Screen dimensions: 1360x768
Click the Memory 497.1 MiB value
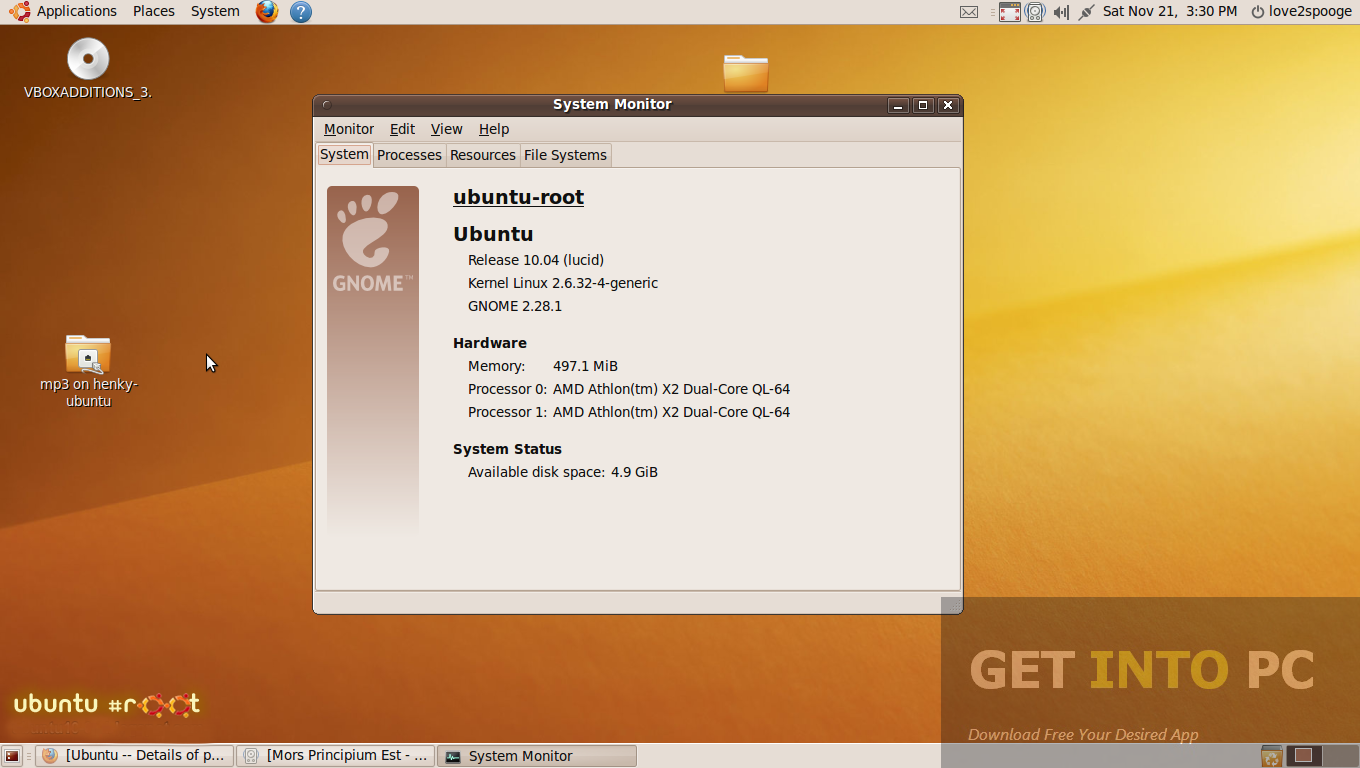point(585,366)
